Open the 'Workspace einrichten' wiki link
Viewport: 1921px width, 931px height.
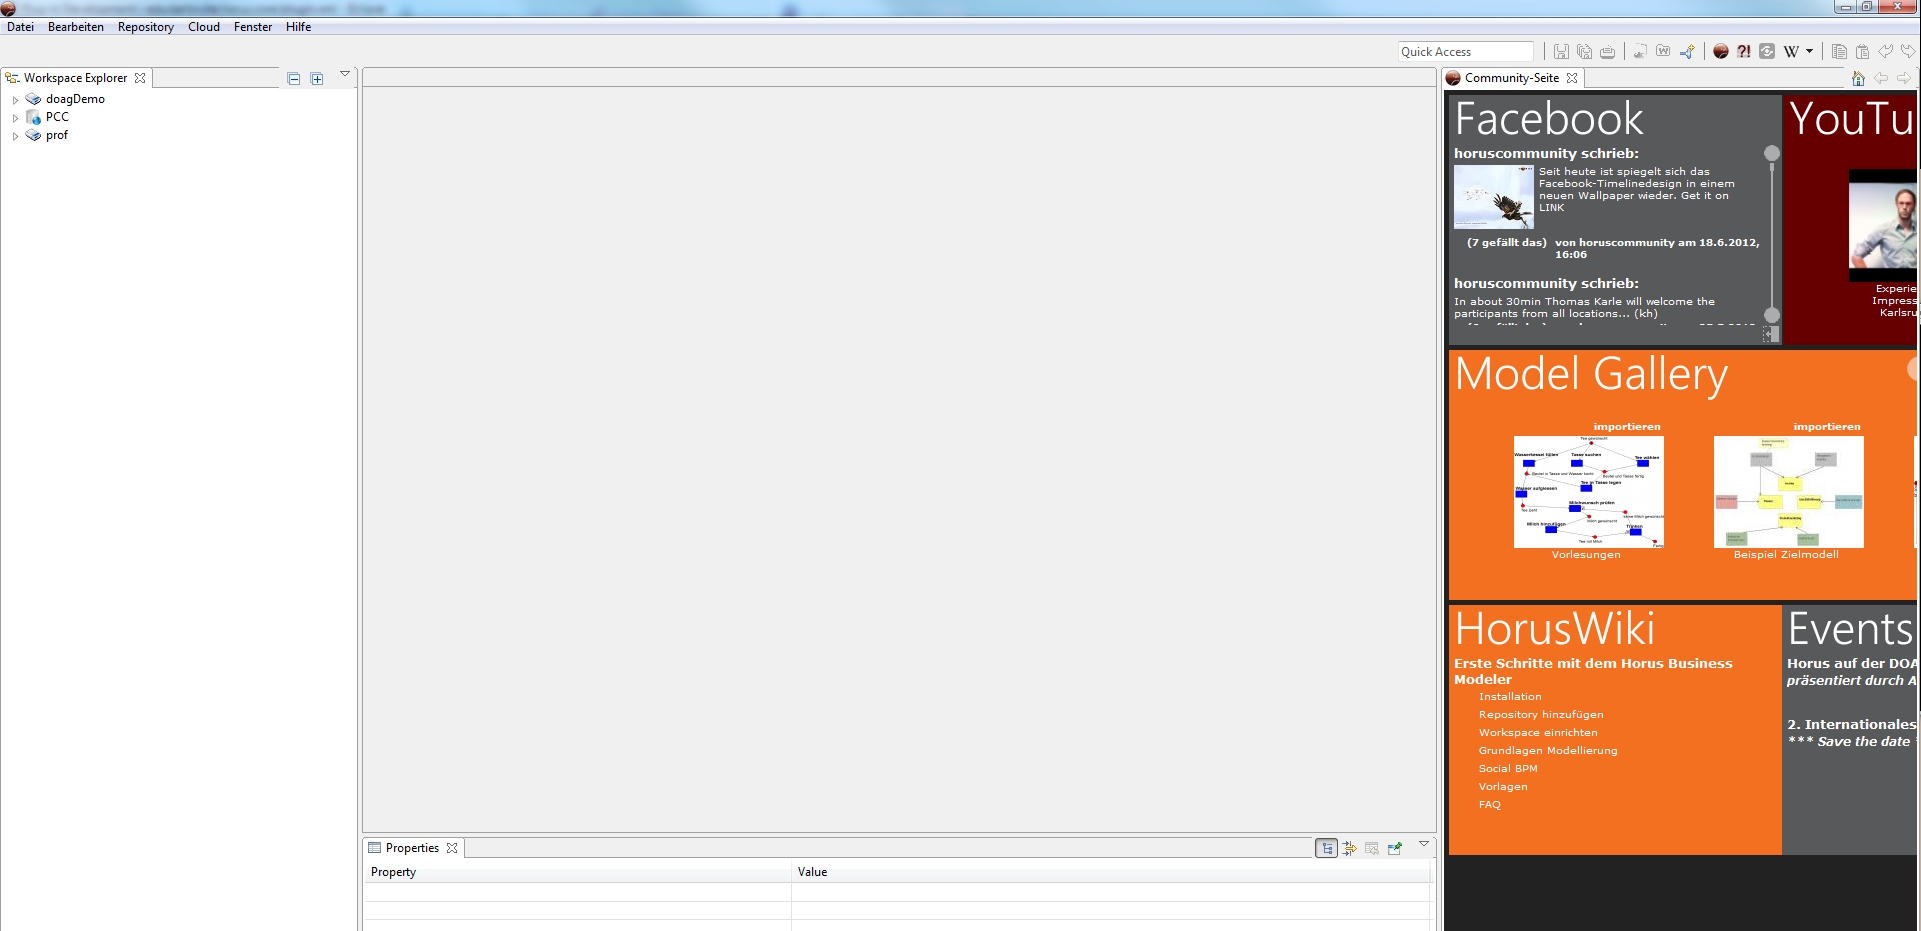(1538, 733)
